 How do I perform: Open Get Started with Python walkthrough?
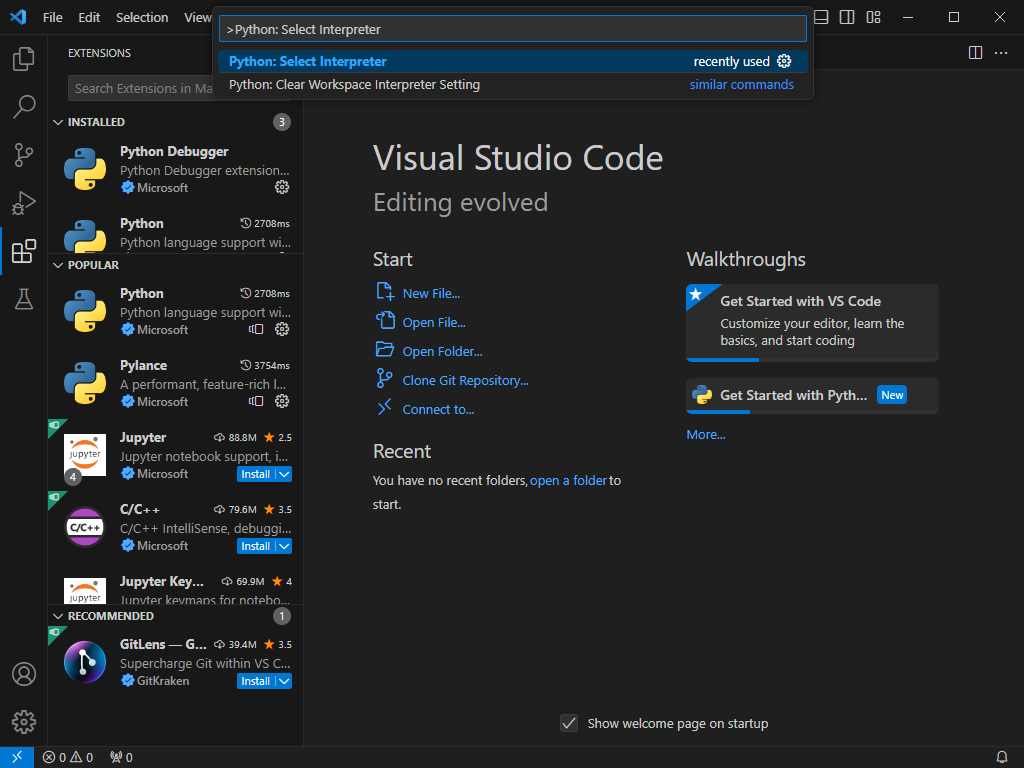click(x=812, y=396)
